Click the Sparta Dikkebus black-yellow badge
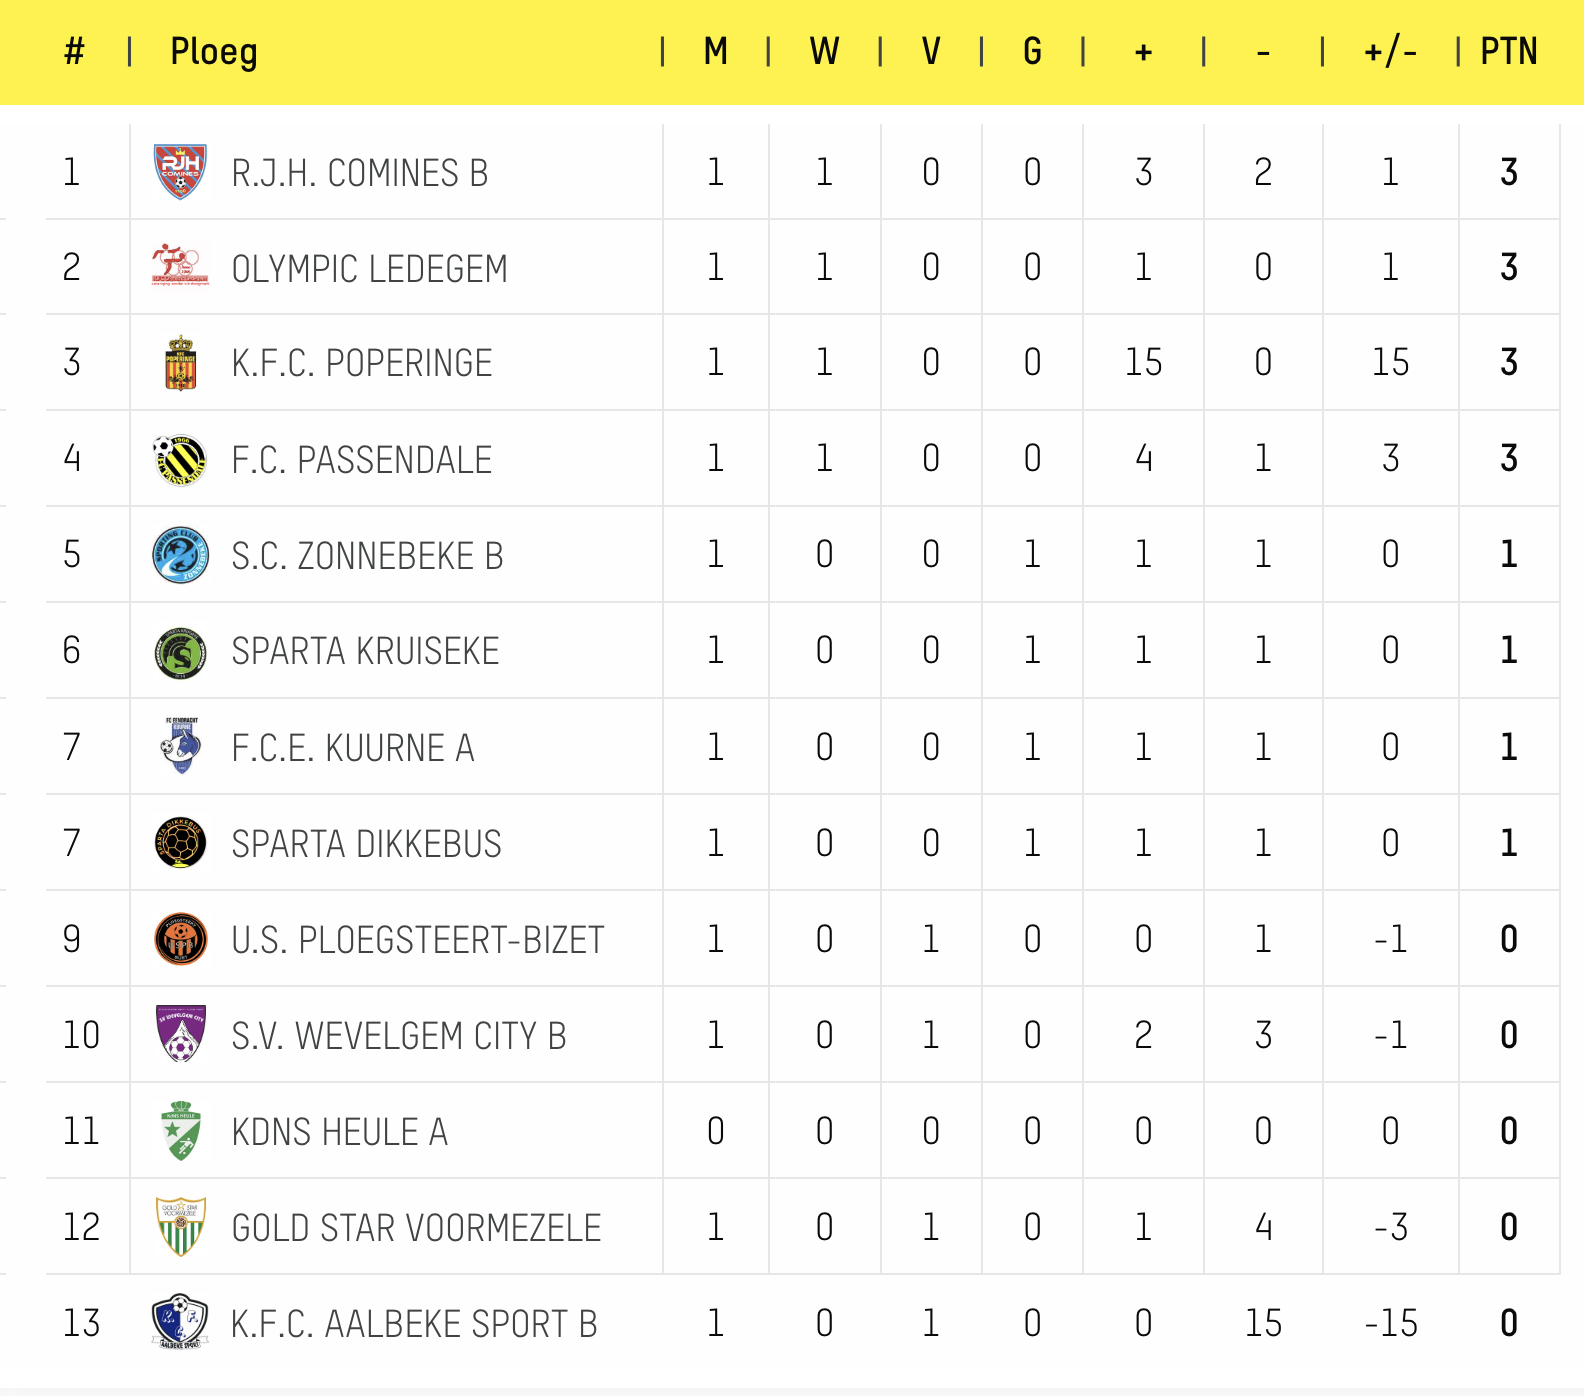Screen dimensions: 1584x1396 coord(180,843)
